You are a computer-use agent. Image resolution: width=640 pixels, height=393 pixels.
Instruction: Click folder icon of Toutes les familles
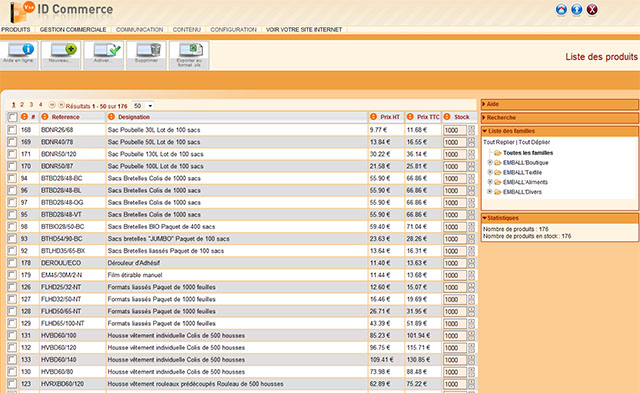point(498,153)
